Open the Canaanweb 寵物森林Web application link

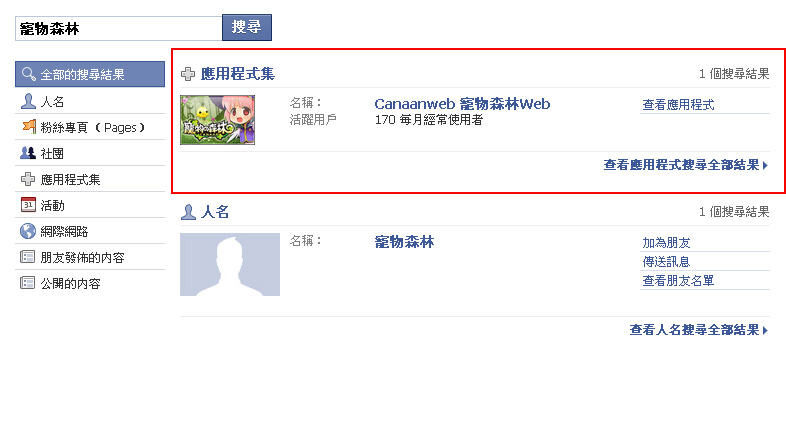click(x=462, y=104)
